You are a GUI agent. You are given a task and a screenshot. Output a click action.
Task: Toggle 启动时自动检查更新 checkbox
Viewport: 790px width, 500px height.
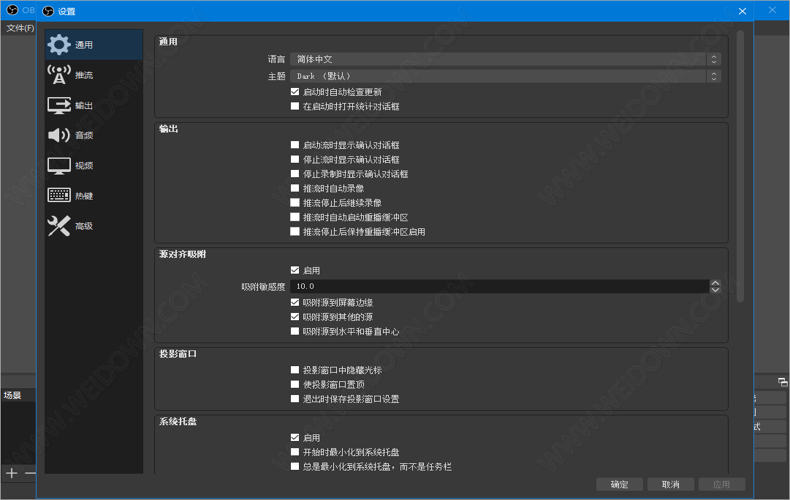click(295, 92)
